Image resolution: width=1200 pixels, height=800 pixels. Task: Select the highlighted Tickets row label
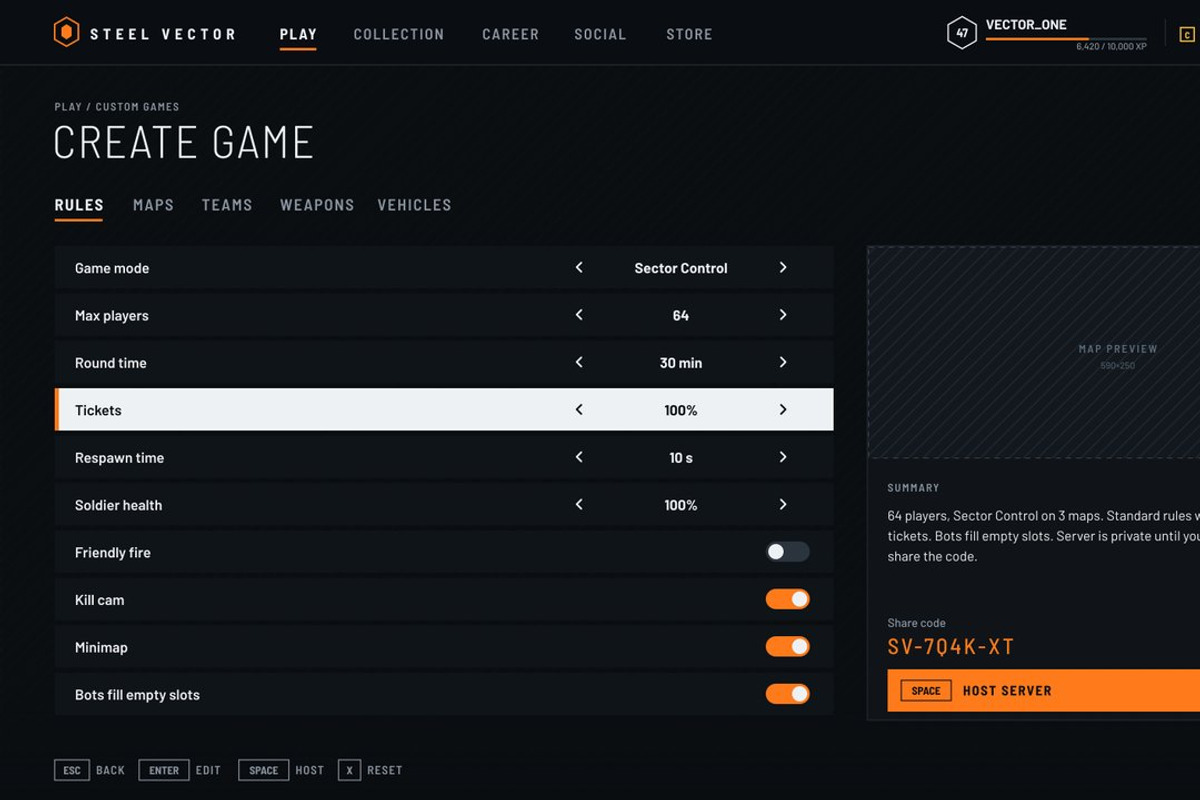coord(98,410)
